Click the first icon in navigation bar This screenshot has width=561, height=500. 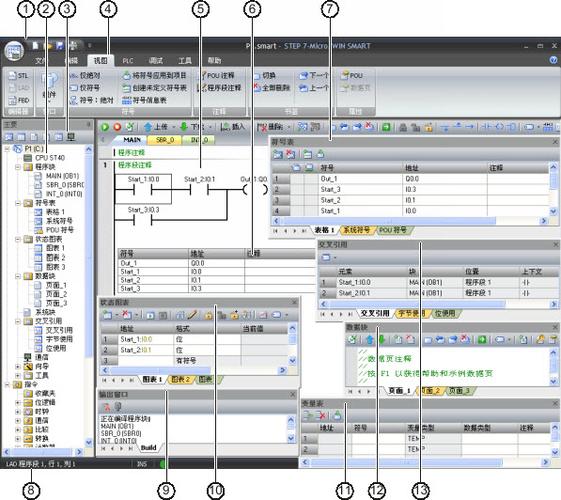(9, 137)
